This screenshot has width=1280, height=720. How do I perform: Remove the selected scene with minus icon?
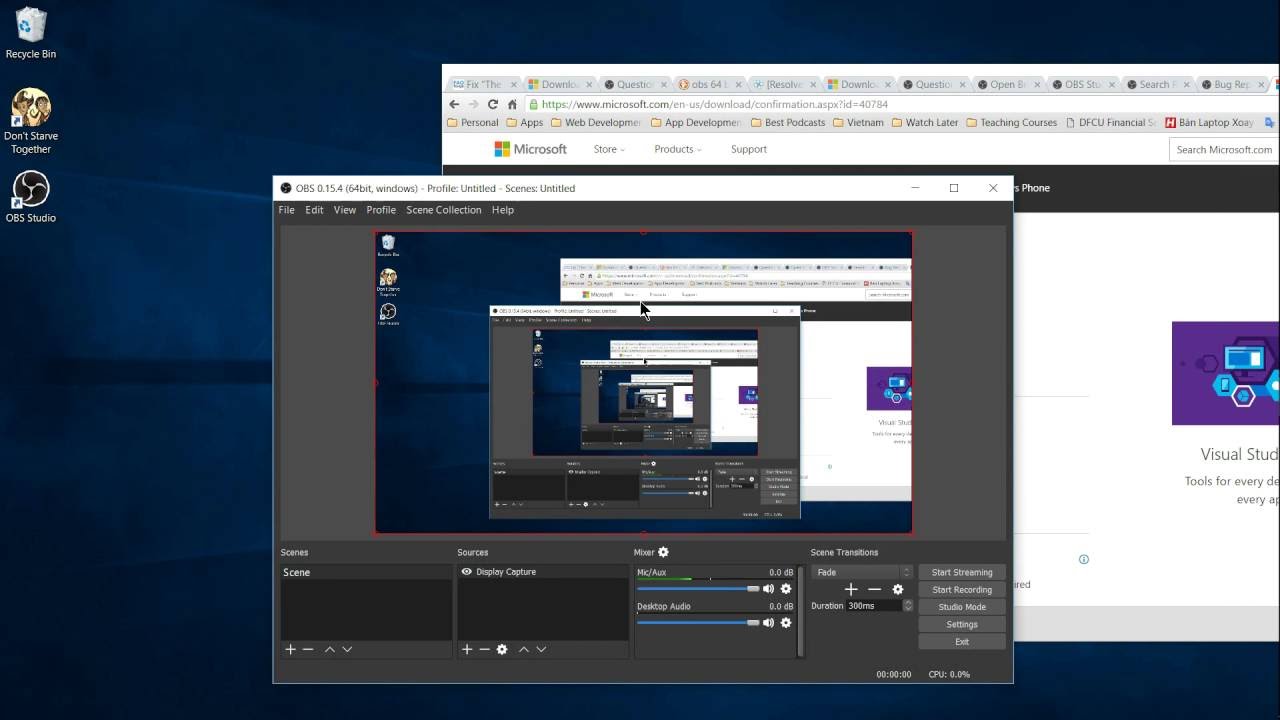click(308, 649)
